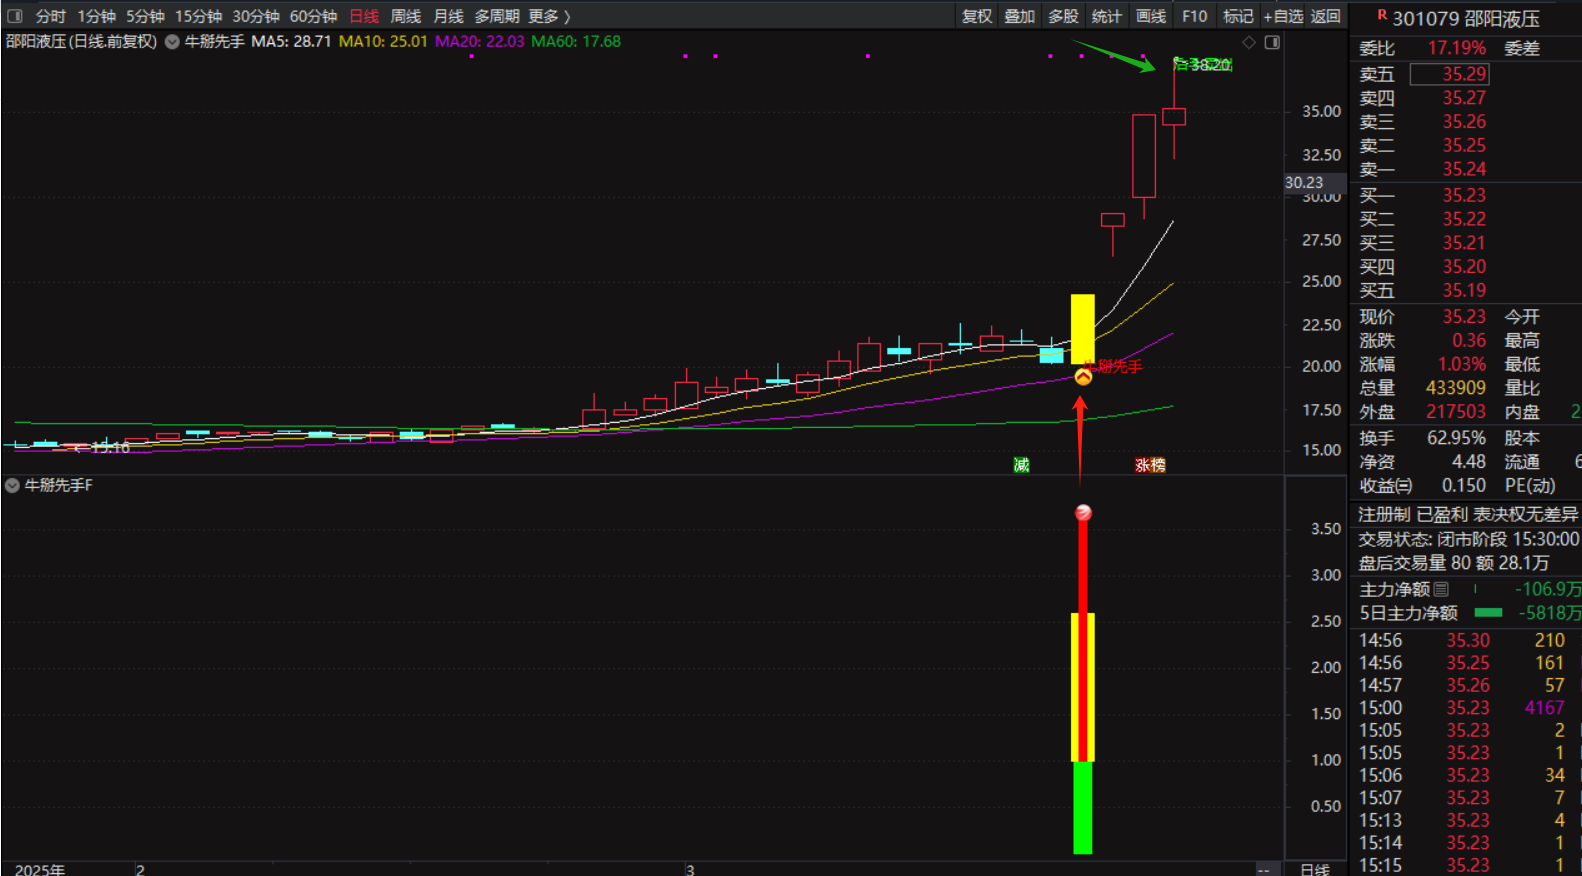The width and height of the screenshot is (1582, 876).
Task: Toggle the left sidebar panel icon
Action: (15, 16)
